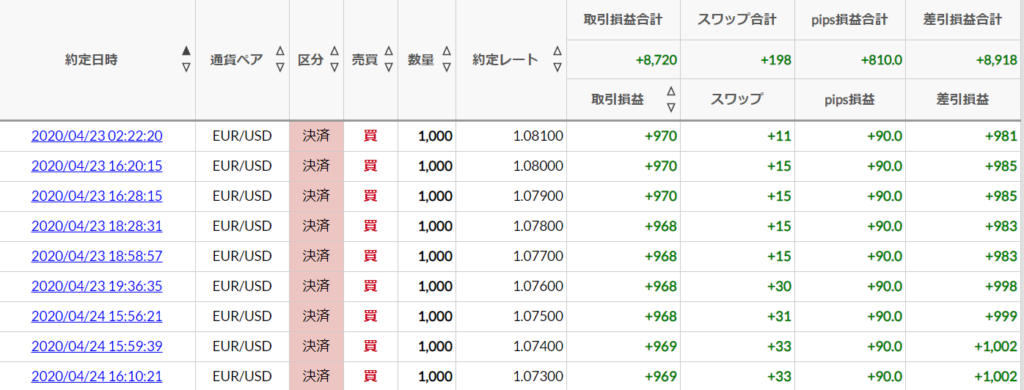Click 買 cell in the 16:20:15 row

(370, 166)
